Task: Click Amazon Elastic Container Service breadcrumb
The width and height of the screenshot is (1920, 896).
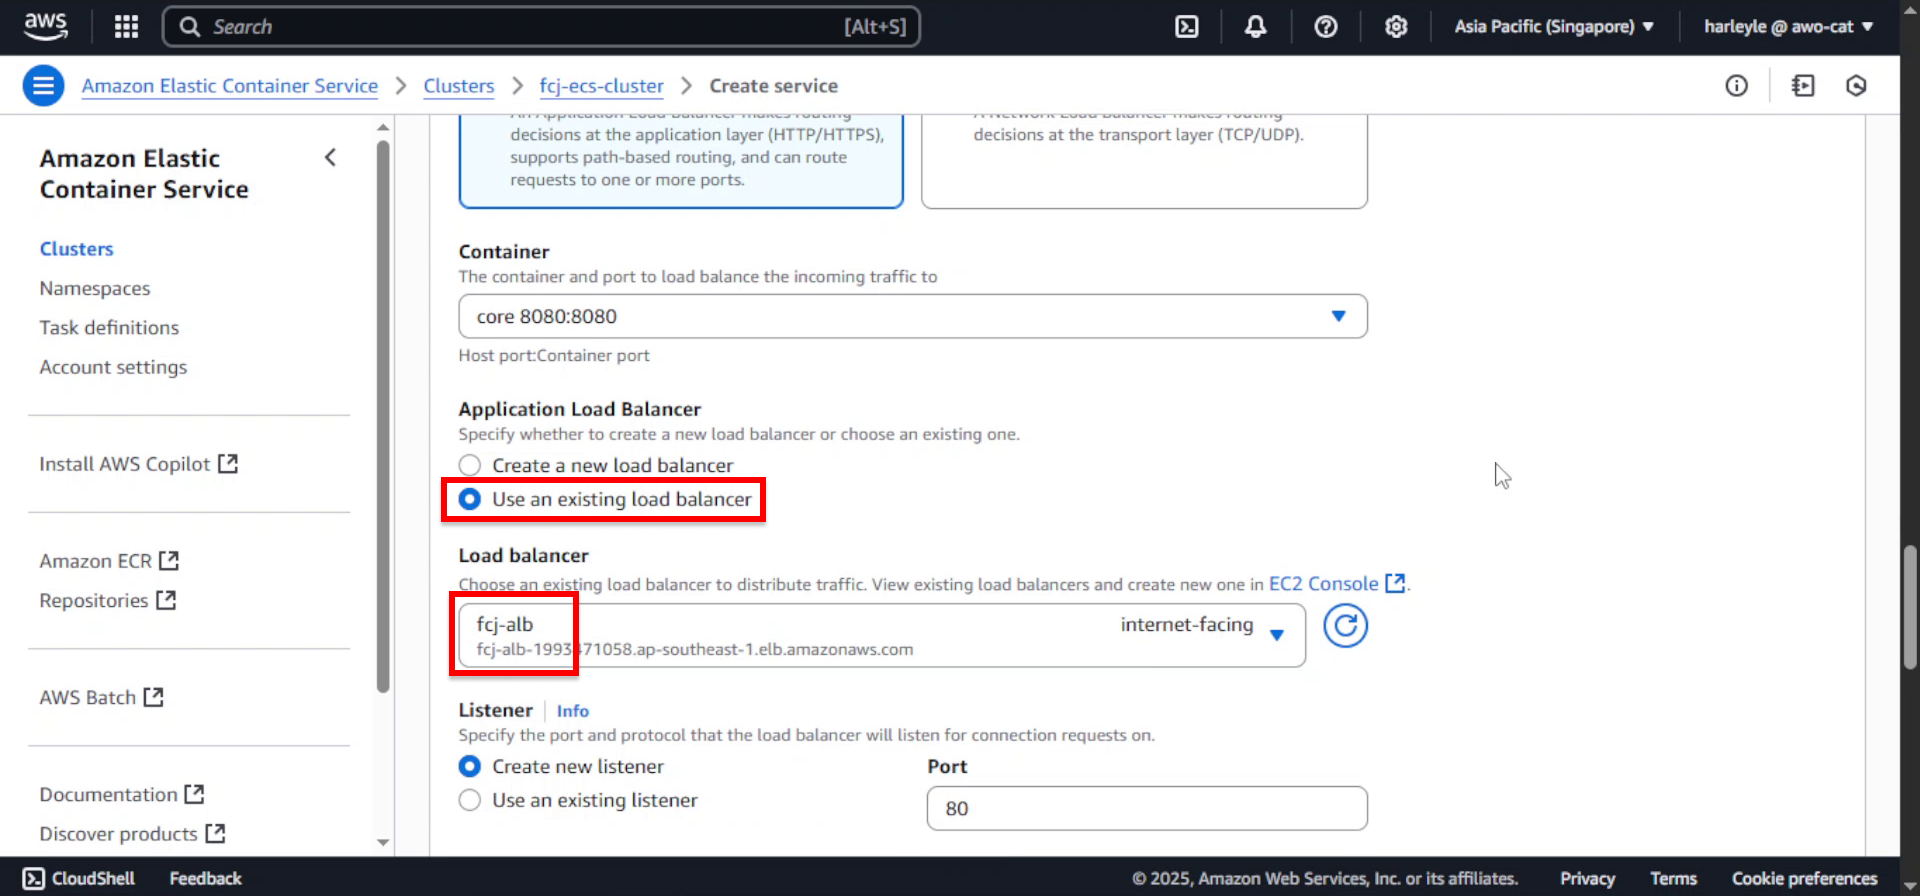Action: (x=230, y=86)
